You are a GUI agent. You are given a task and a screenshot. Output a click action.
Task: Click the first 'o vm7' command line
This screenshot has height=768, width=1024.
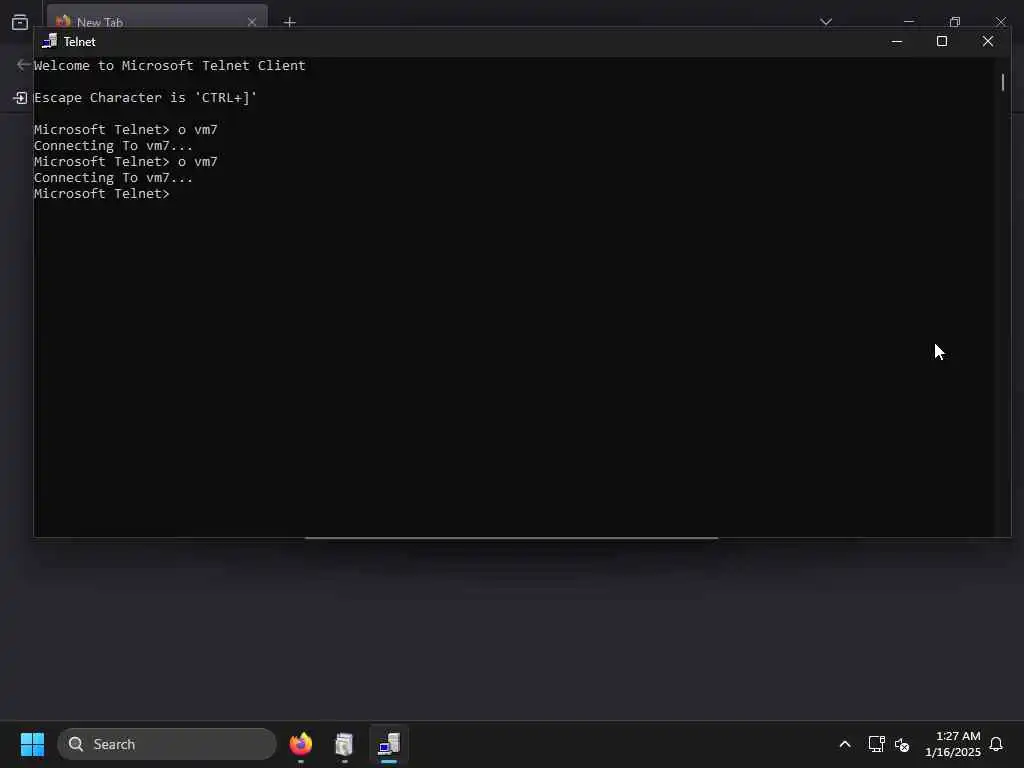[x=125, y=129]
